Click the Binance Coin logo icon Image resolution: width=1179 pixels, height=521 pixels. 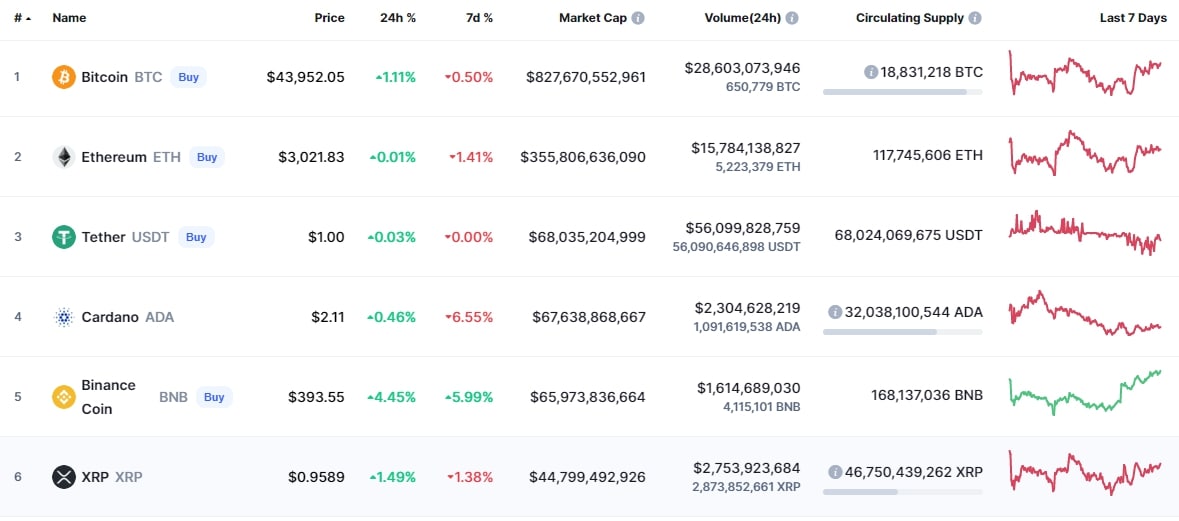(x=64, y=397)
